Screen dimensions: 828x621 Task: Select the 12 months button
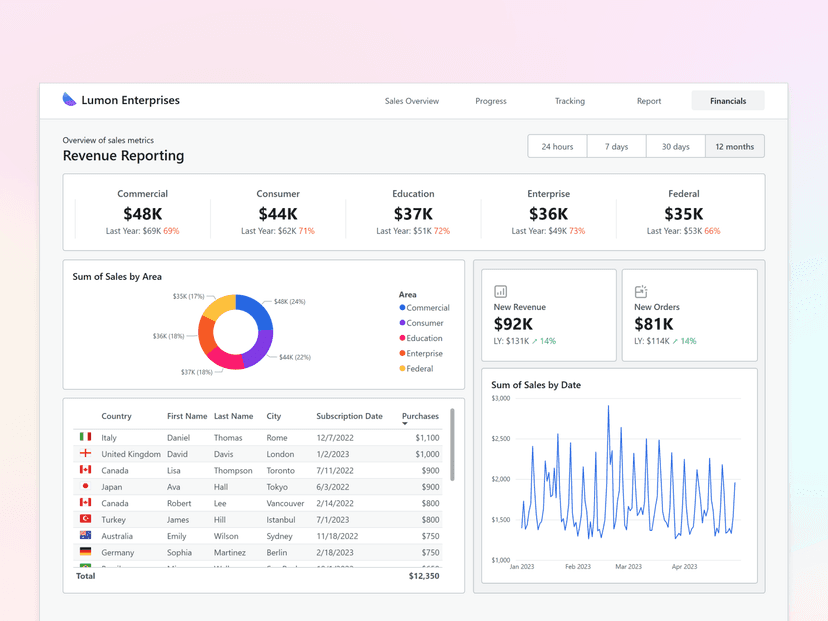734,146
